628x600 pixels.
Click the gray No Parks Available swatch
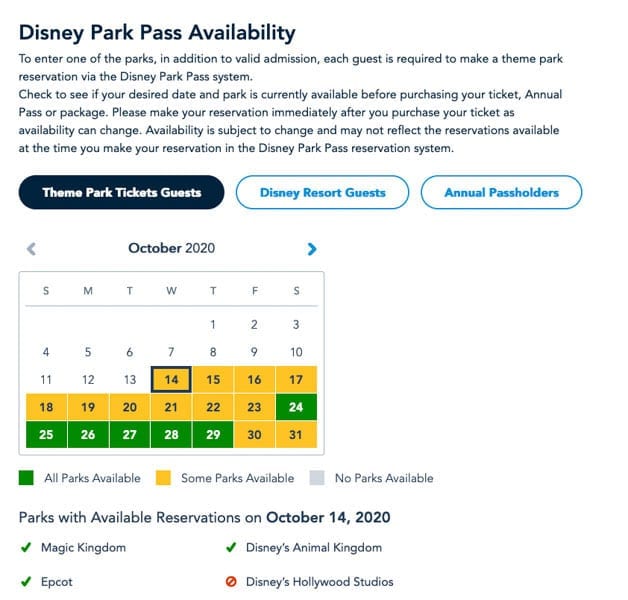pyautogui.click(x=317, y=478)
